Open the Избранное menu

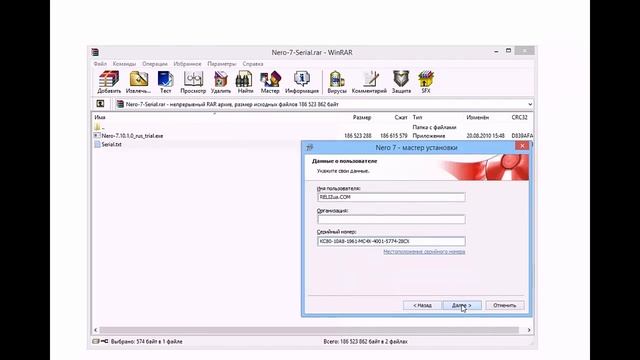pyautogui.click(x=187, y=64)
